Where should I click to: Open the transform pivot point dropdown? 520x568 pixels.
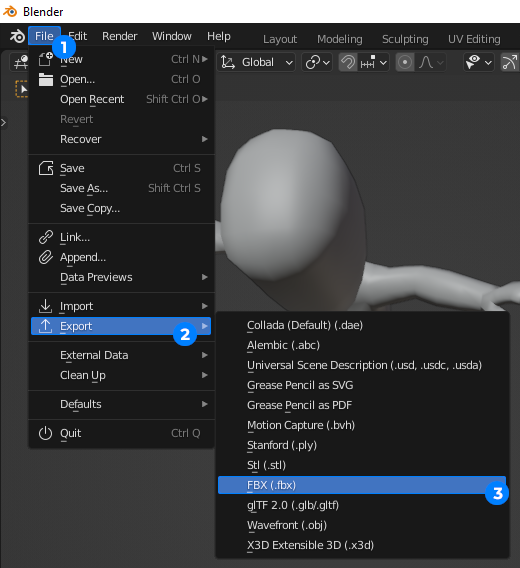[x=317, y=62]
